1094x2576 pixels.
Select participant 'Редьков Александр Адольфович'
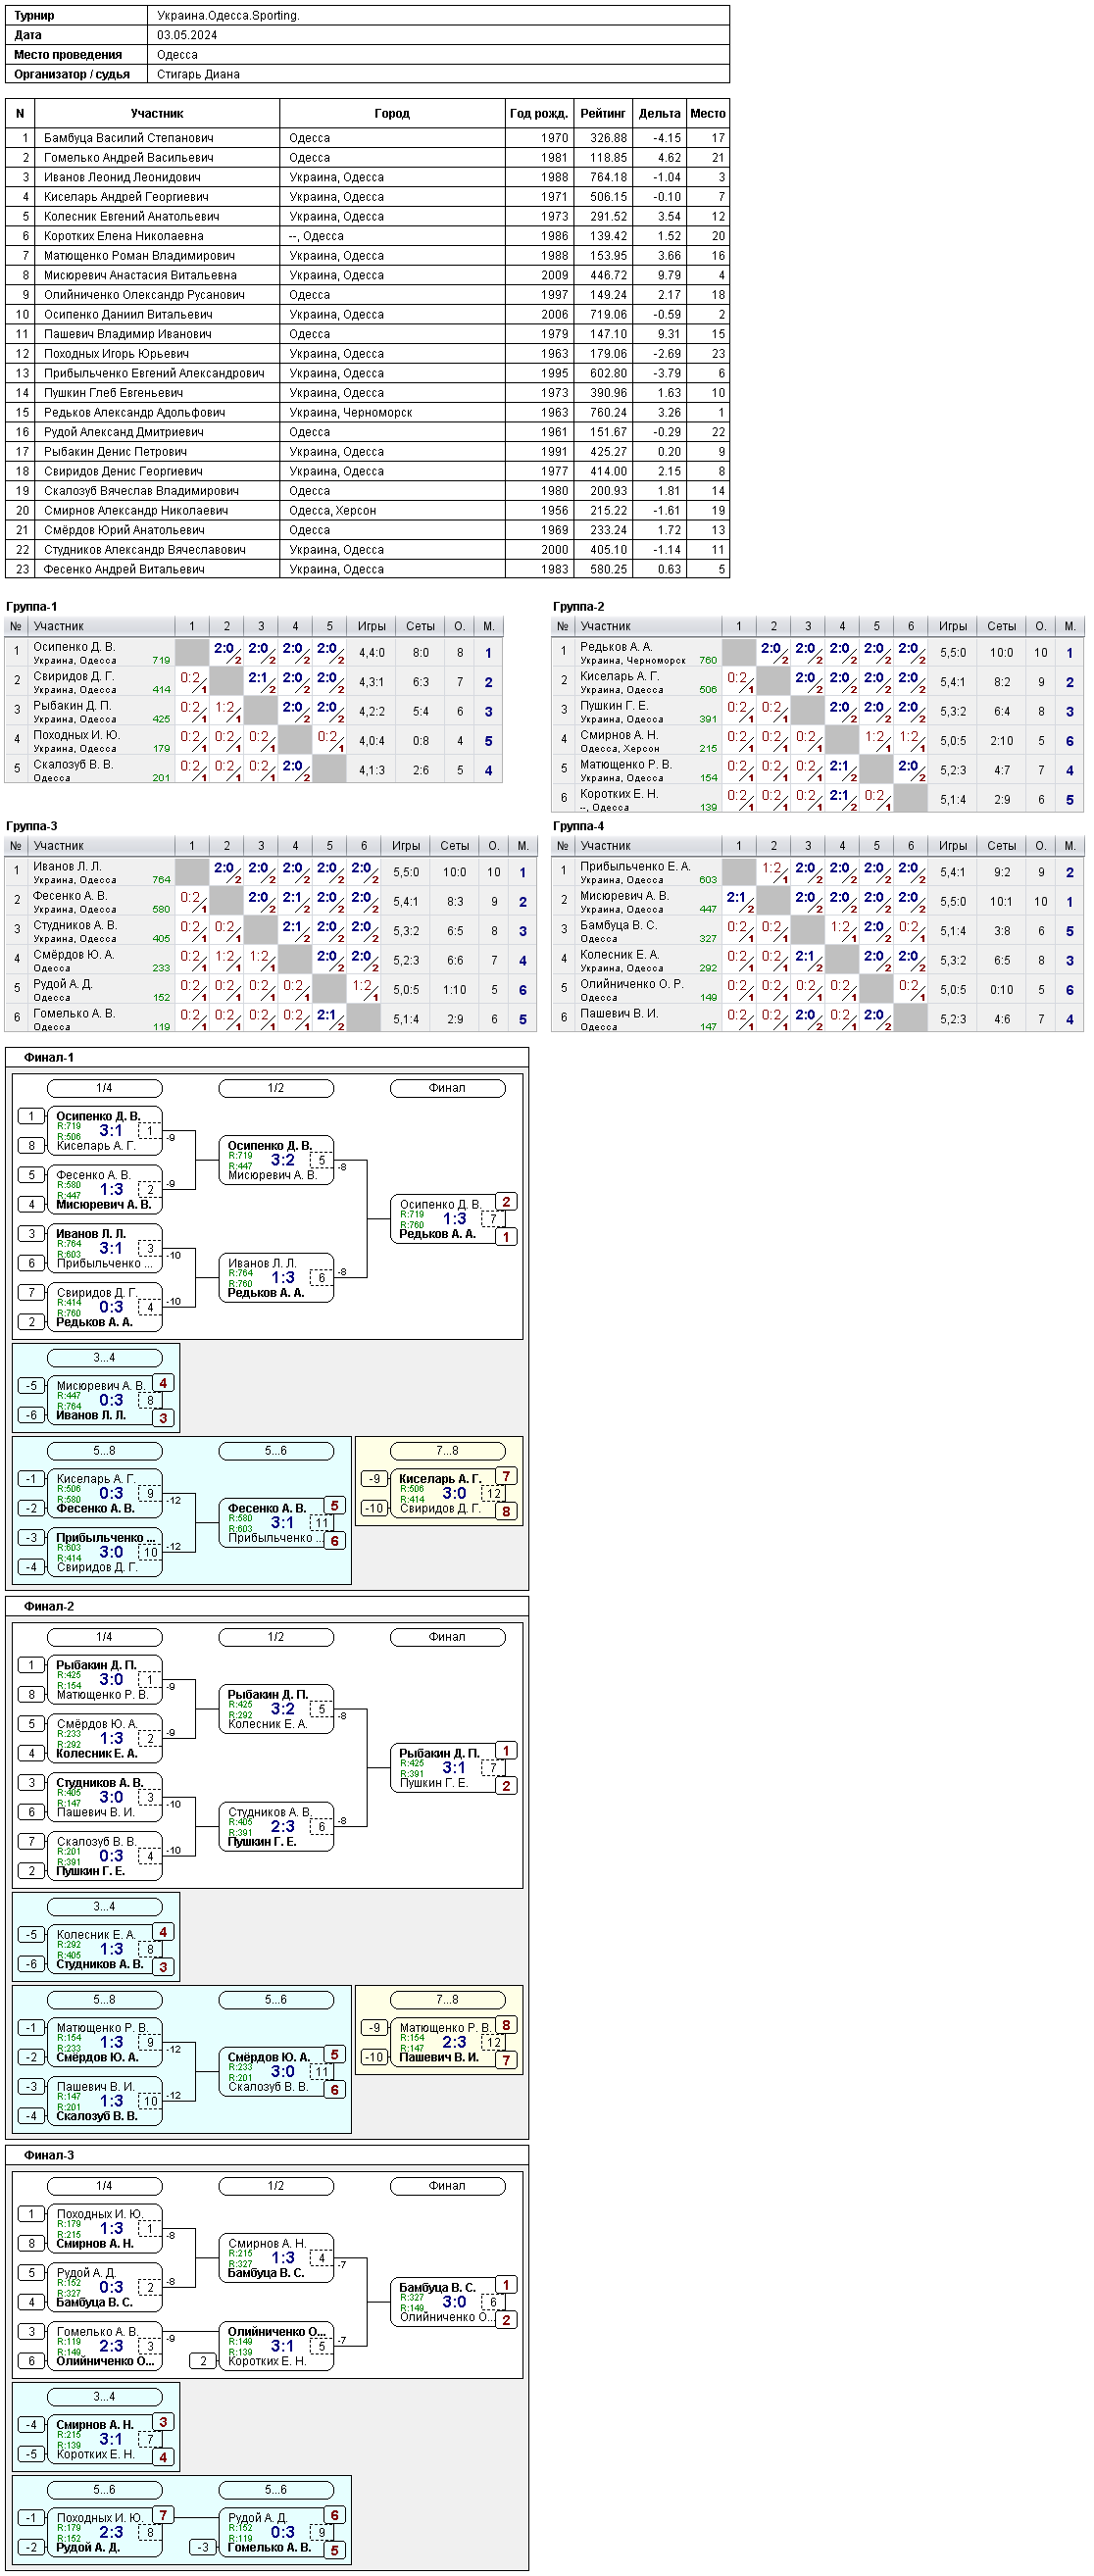[x=134, y=412]
